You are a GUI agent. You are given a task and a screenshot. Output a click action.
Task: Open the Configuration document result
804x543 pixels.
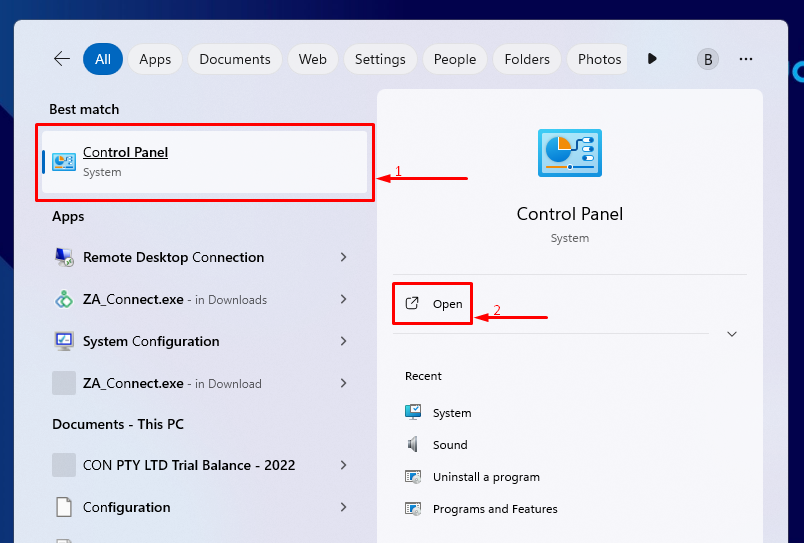(x=127, y=507)
